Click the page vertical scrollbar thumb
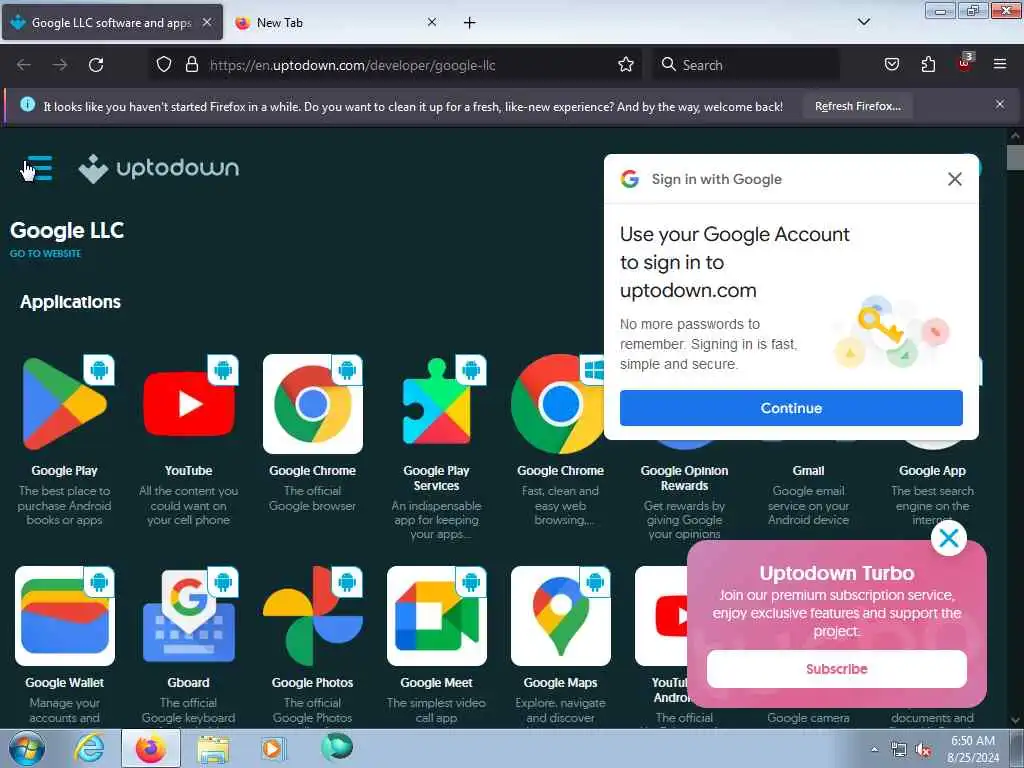This screenshot has height=768, width=1024. (1015, 157)
